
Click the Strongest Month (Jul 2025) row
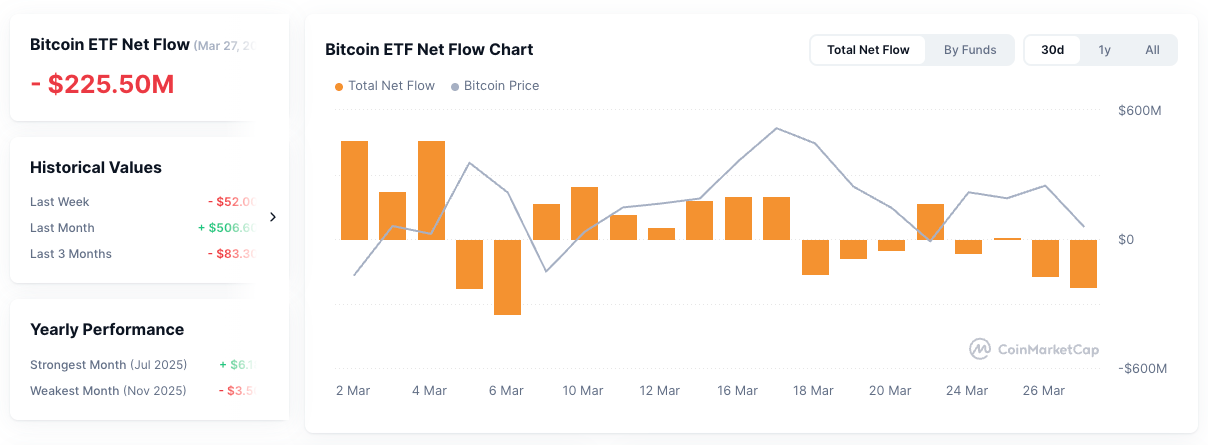pyautogui.click(x=140, y=365)
